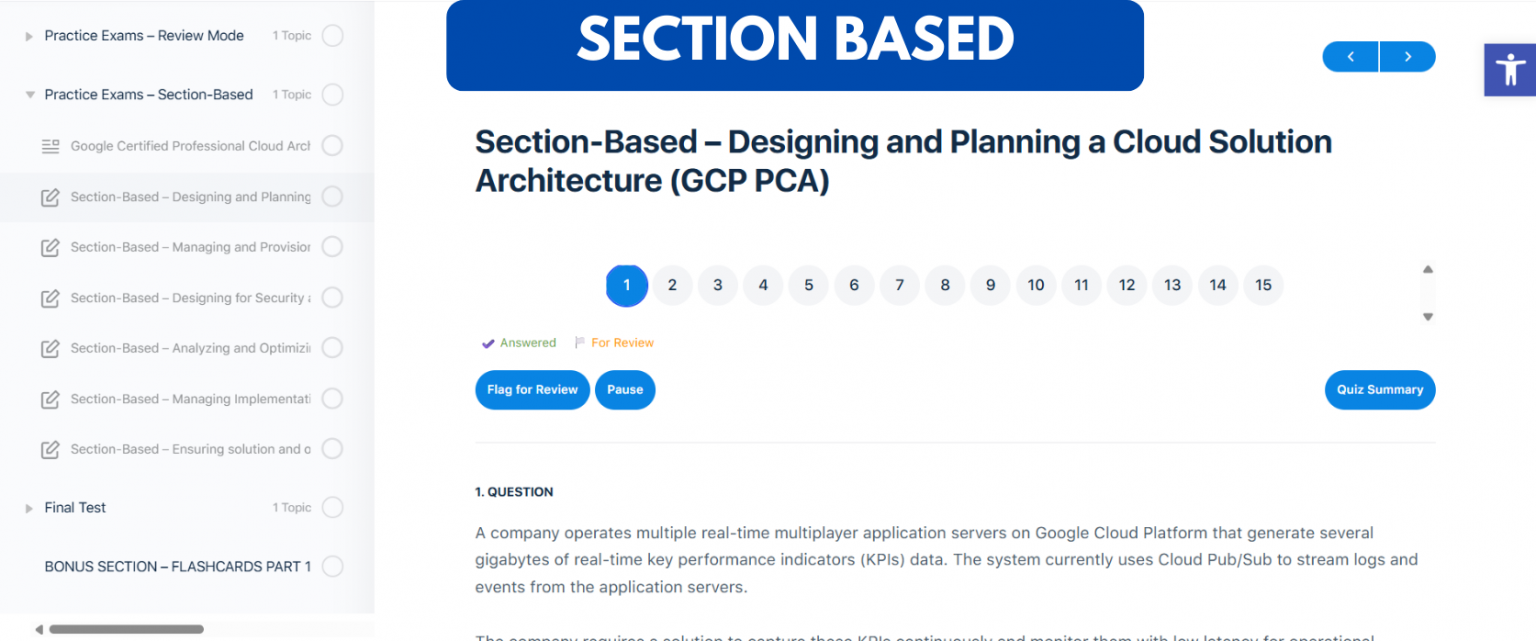The height and width of the screenshot is (641, 1536).
Task: Jump to question 7 in the question navigator
Action: (x=899, y=285)
